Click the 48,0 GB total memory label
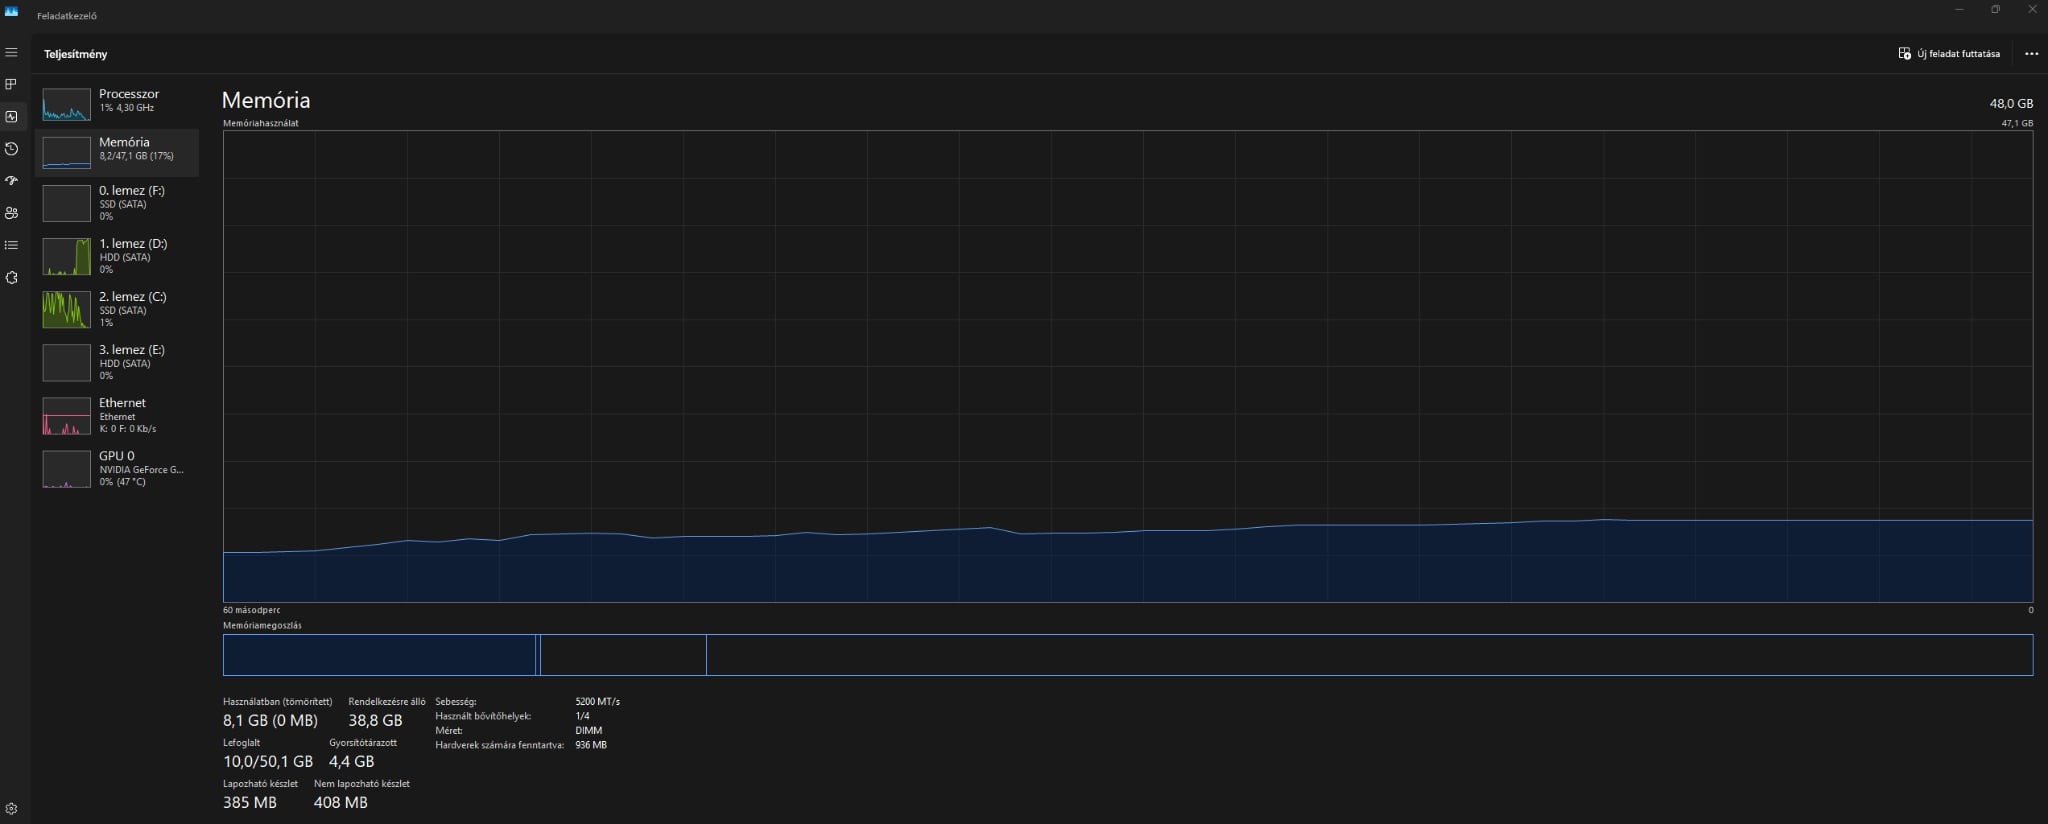This screenshot has height=824, width=2048. point(2011,103)
